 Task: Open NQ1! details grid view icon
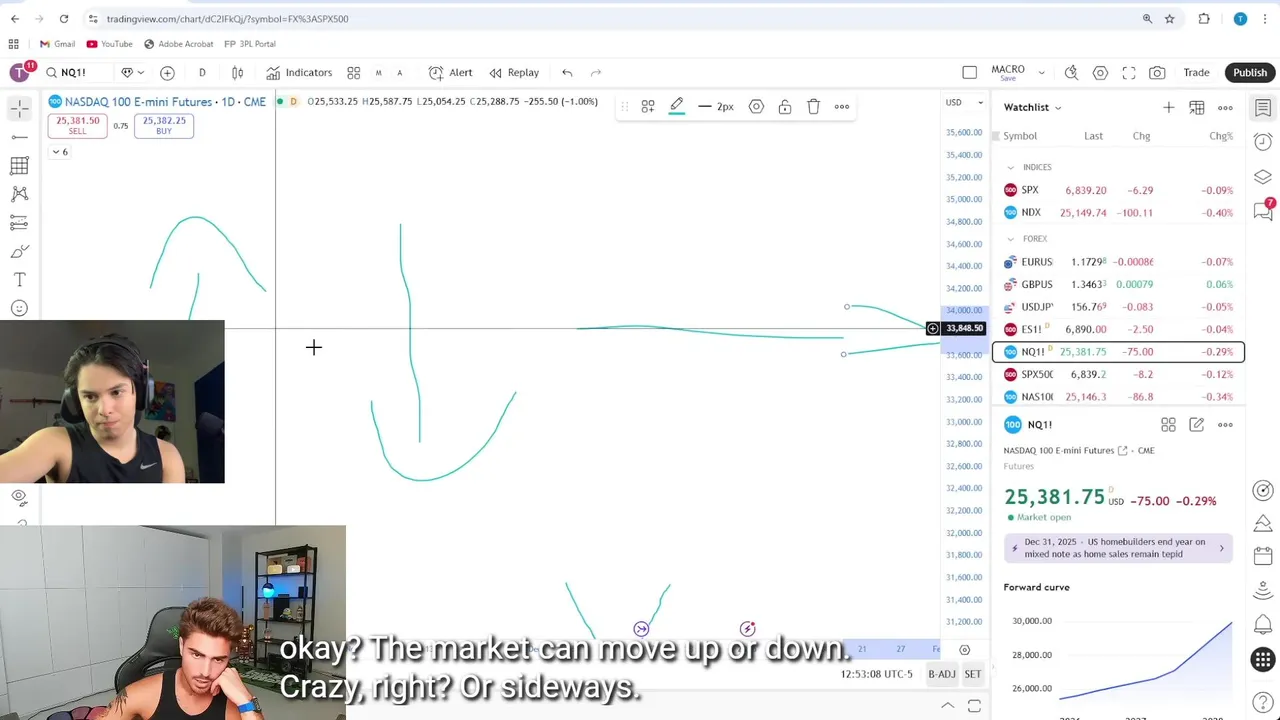click(x=1168, y=425)
